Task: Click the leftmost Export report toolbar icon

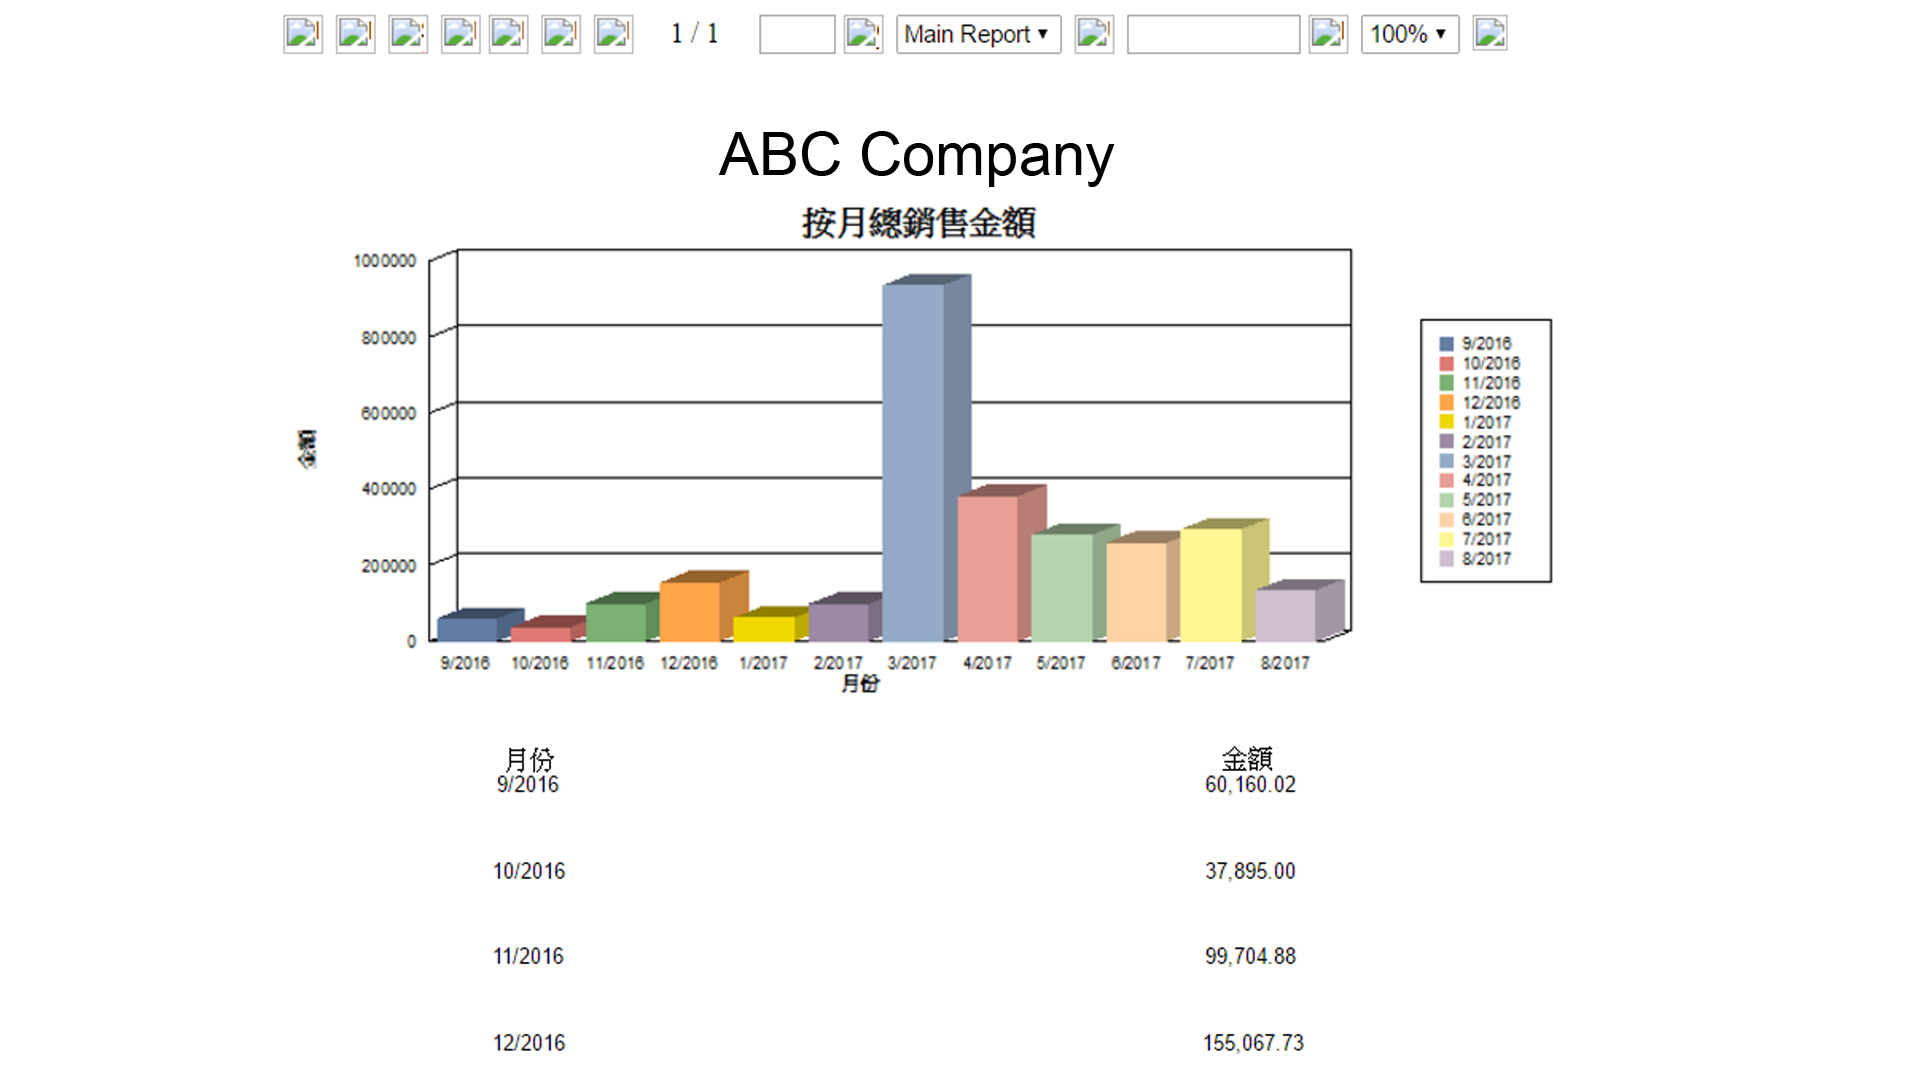Action: [302, 34]
